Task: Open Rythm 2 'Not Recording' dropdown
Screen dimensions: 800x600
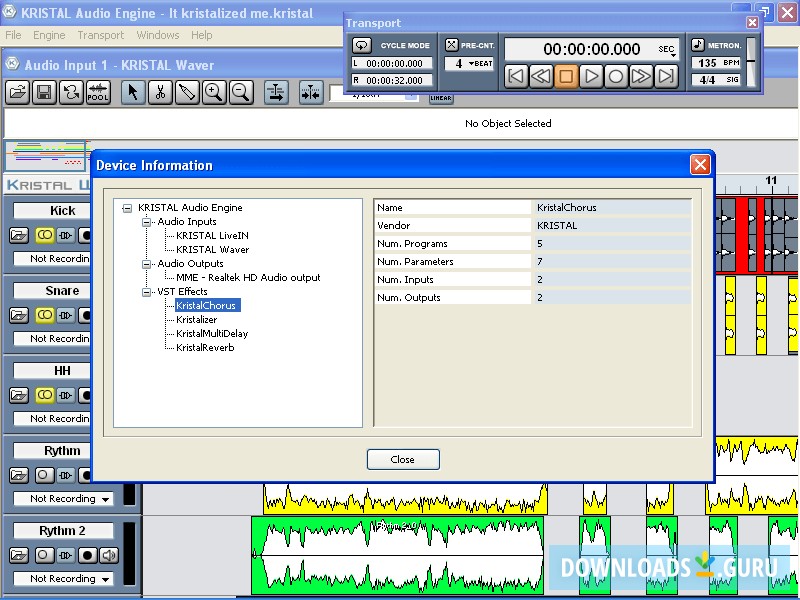Action: [x=64, y=579]
